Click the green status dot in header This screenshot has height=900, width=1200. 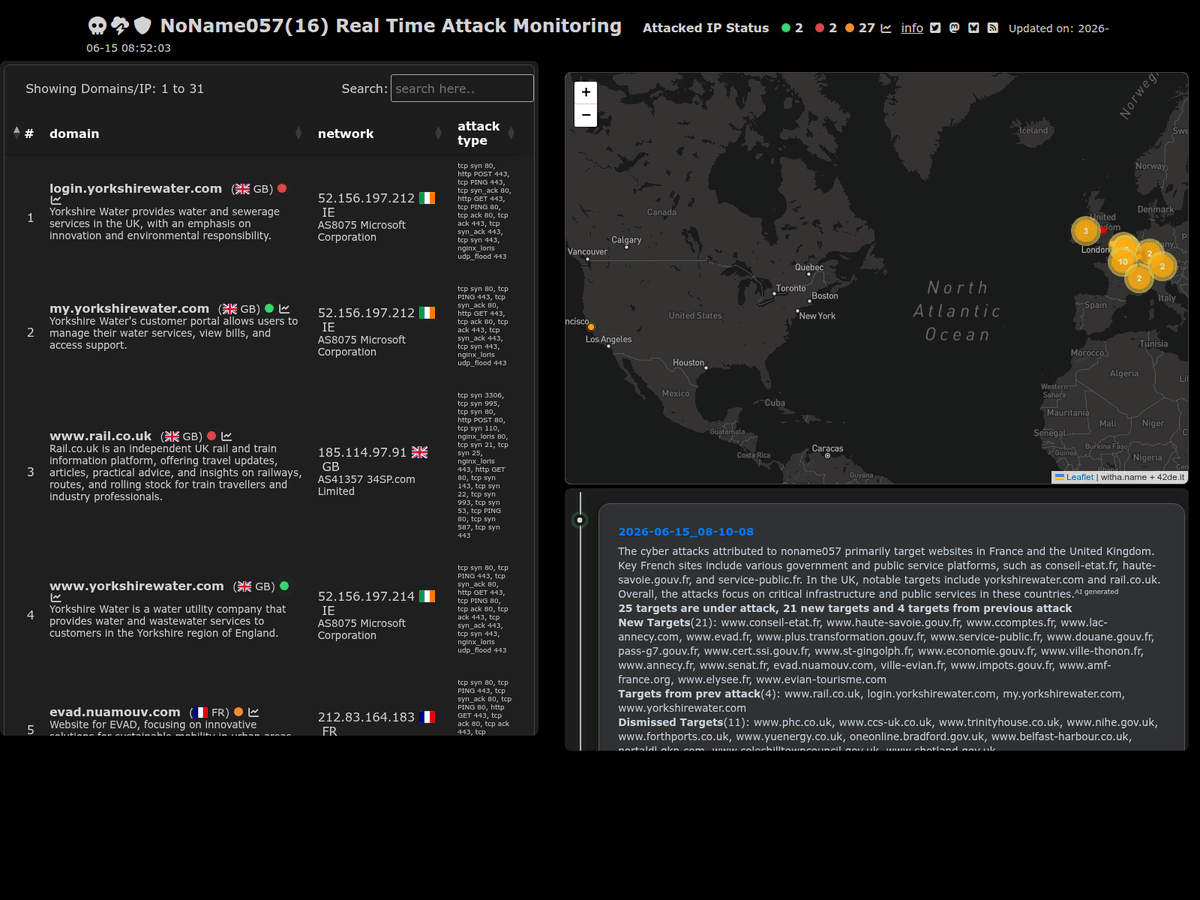tap(786, 28)
